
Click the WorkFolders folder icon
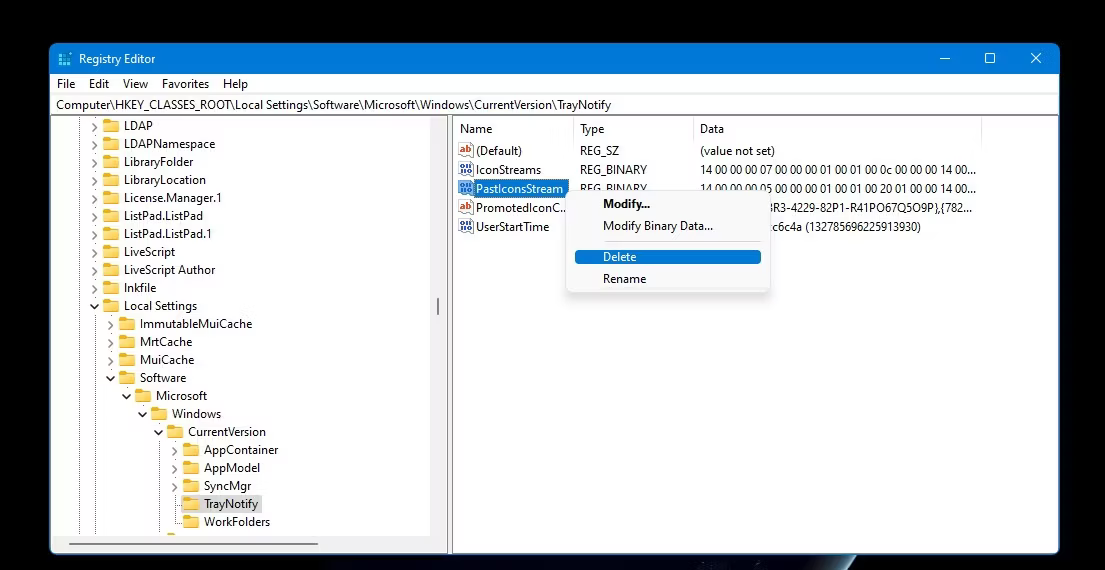[x=191, y=522]
